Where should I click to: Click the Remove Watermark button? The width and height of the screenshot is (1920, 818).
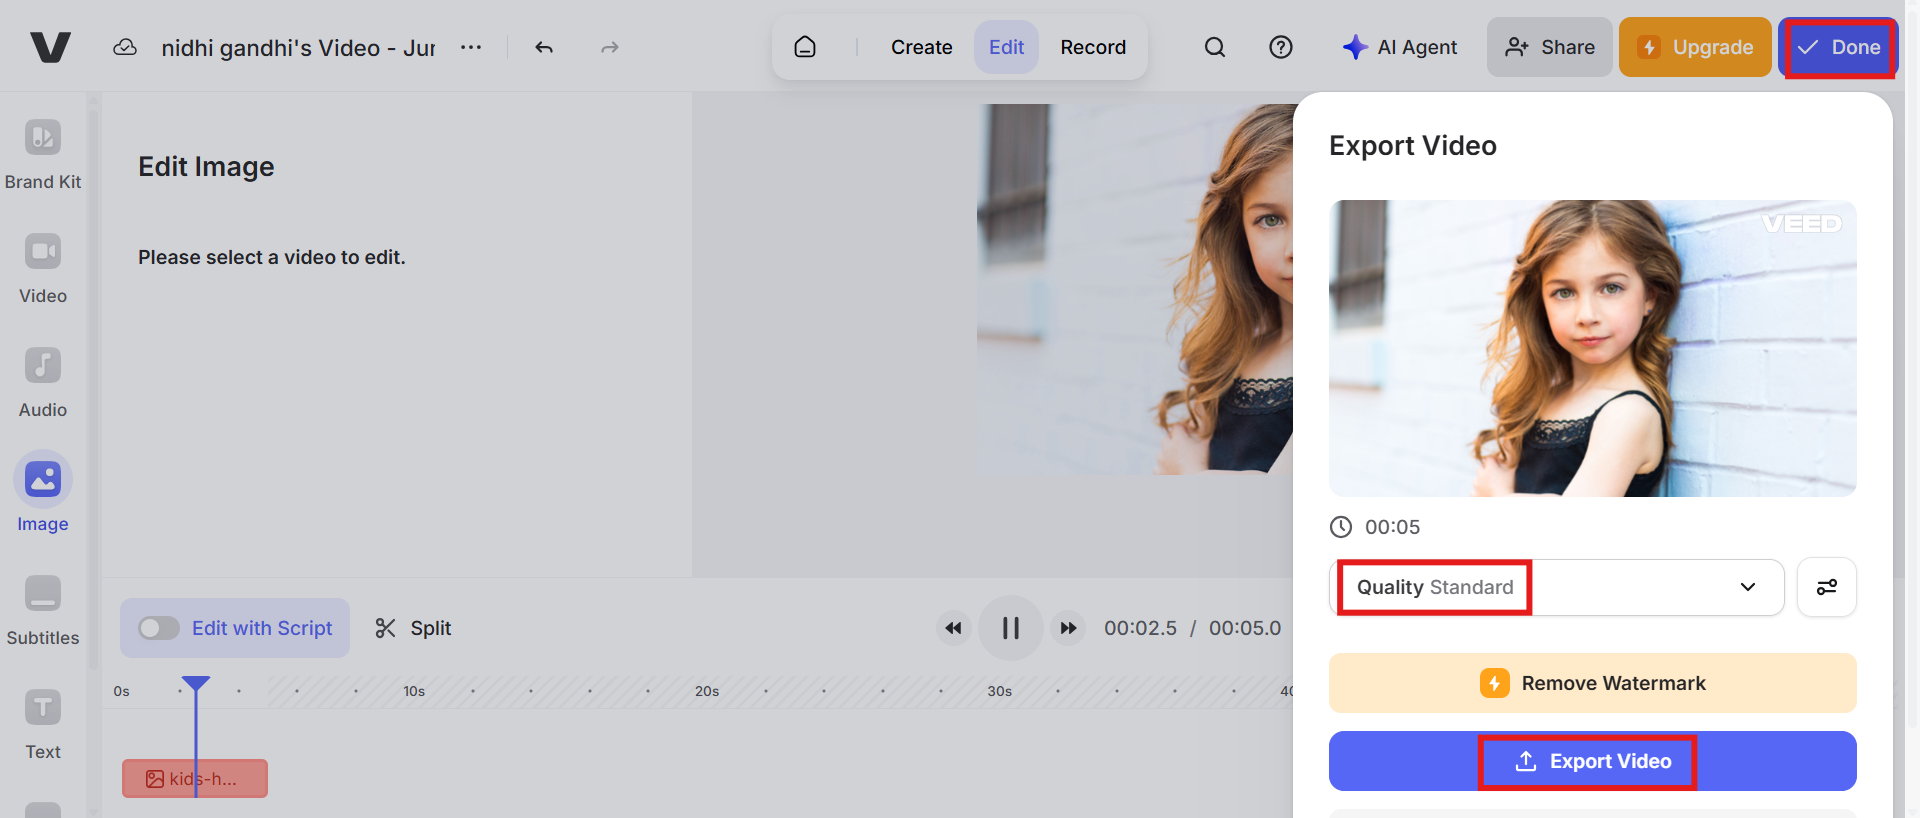pyautogui.click(x=1593, y=683)
